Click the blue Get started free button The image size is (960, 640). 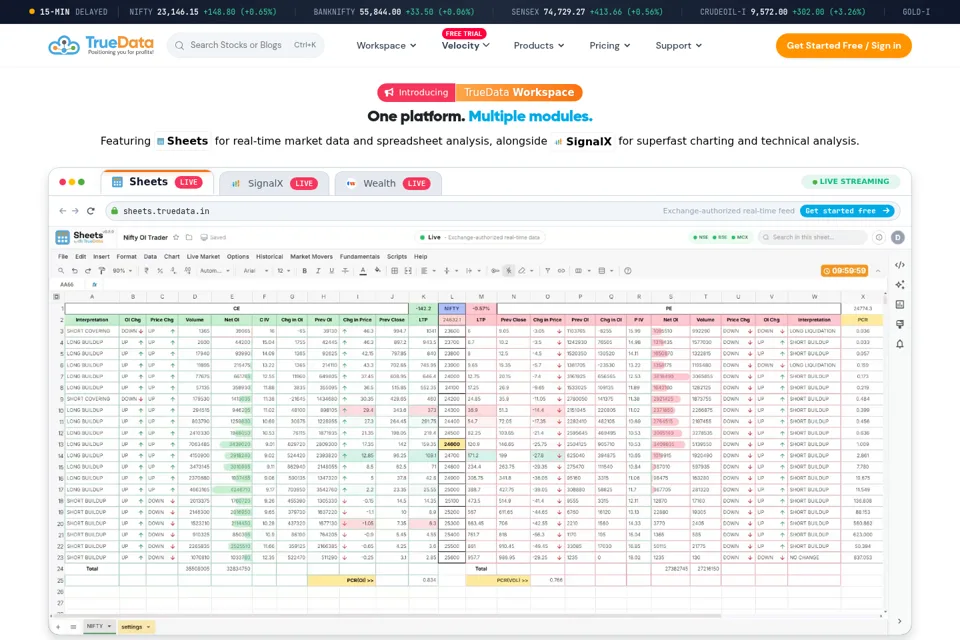(847, 211)
